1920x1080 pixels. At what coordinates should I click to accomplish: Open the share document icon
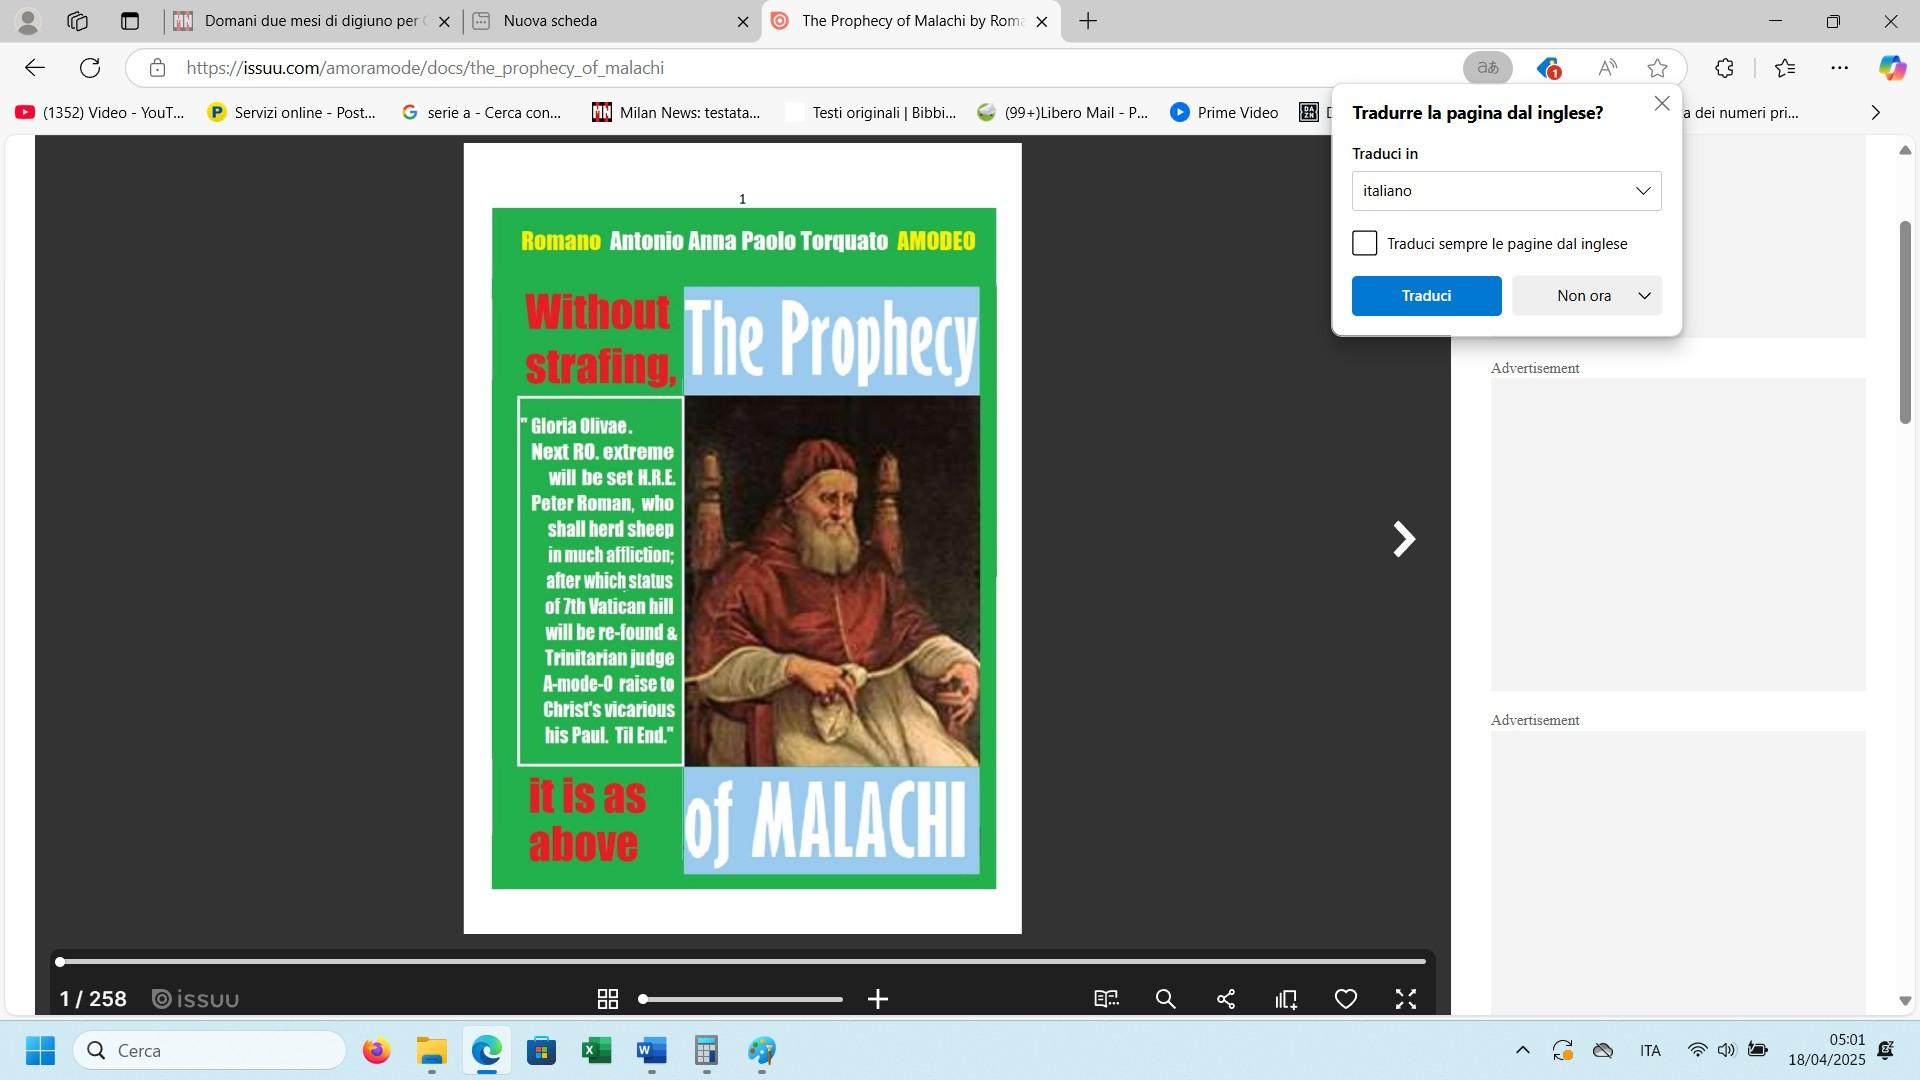tap(1226, 999)
